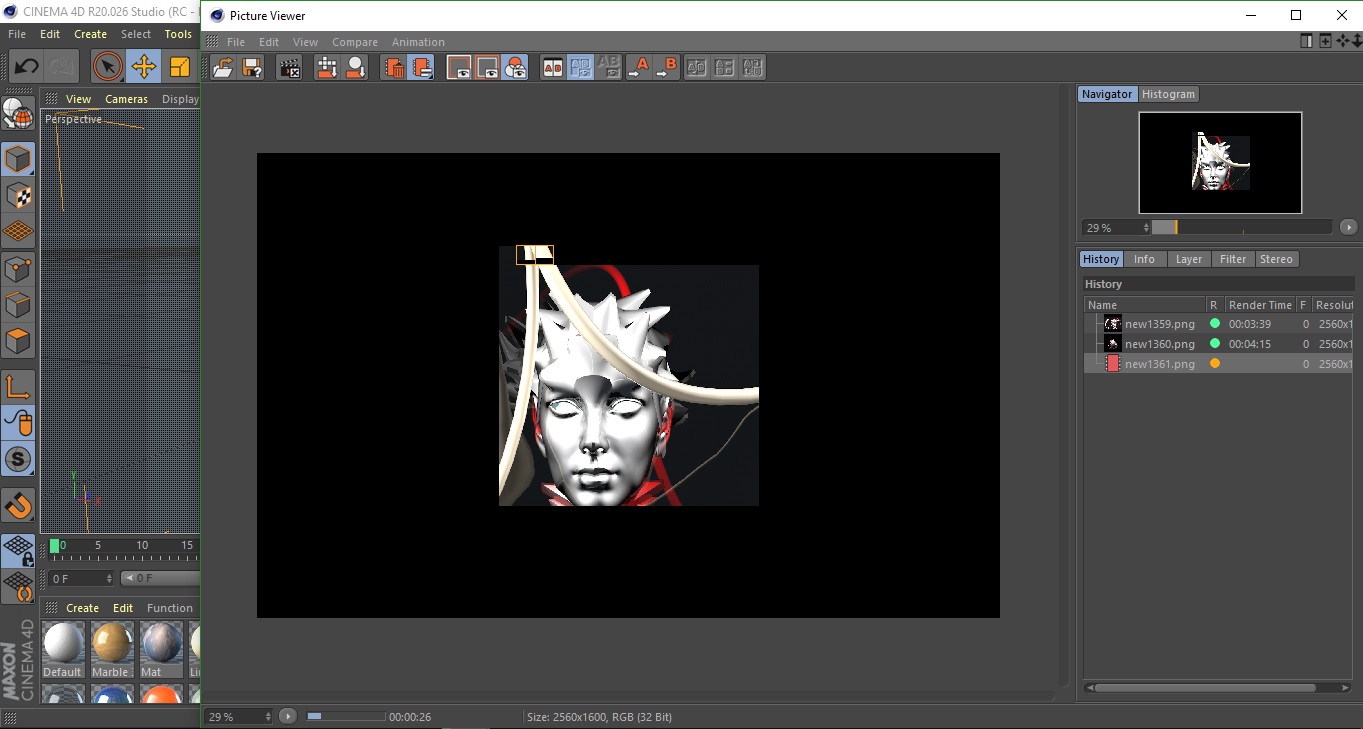Image resolution: width=1363 pixels, height=729 pixels.
Task: Switch to the Filter tab
Action: tap(1233, 259)
